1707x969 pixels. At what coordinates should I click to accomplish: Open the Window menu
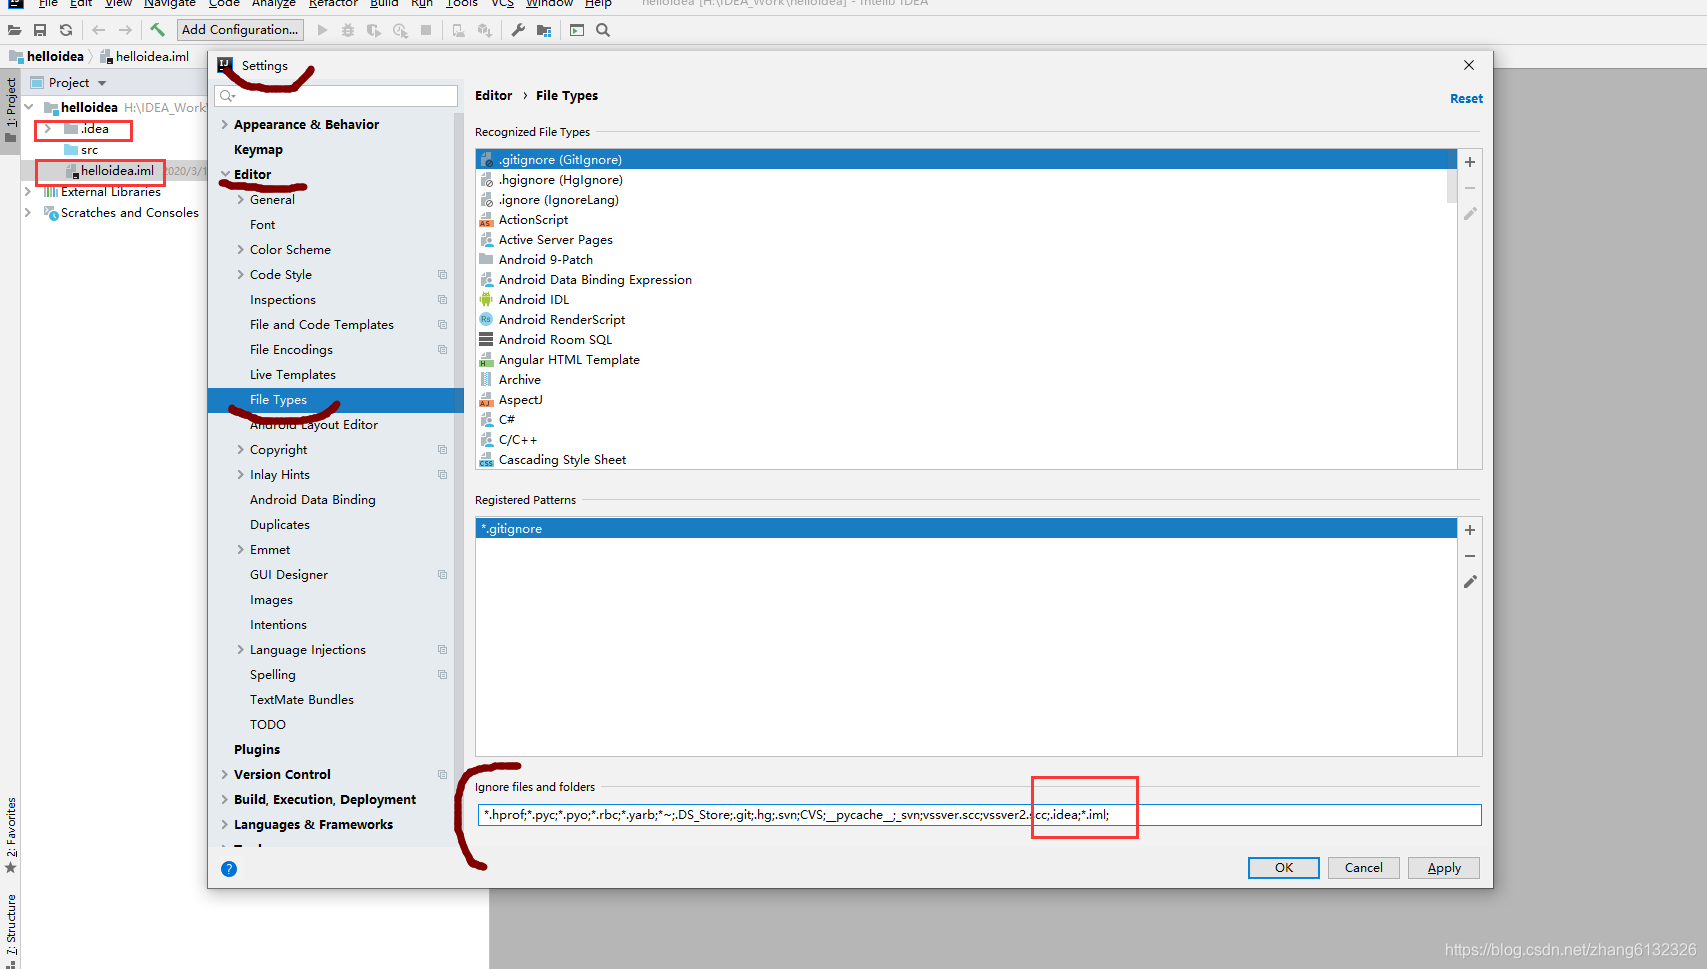tap(549, 4)
